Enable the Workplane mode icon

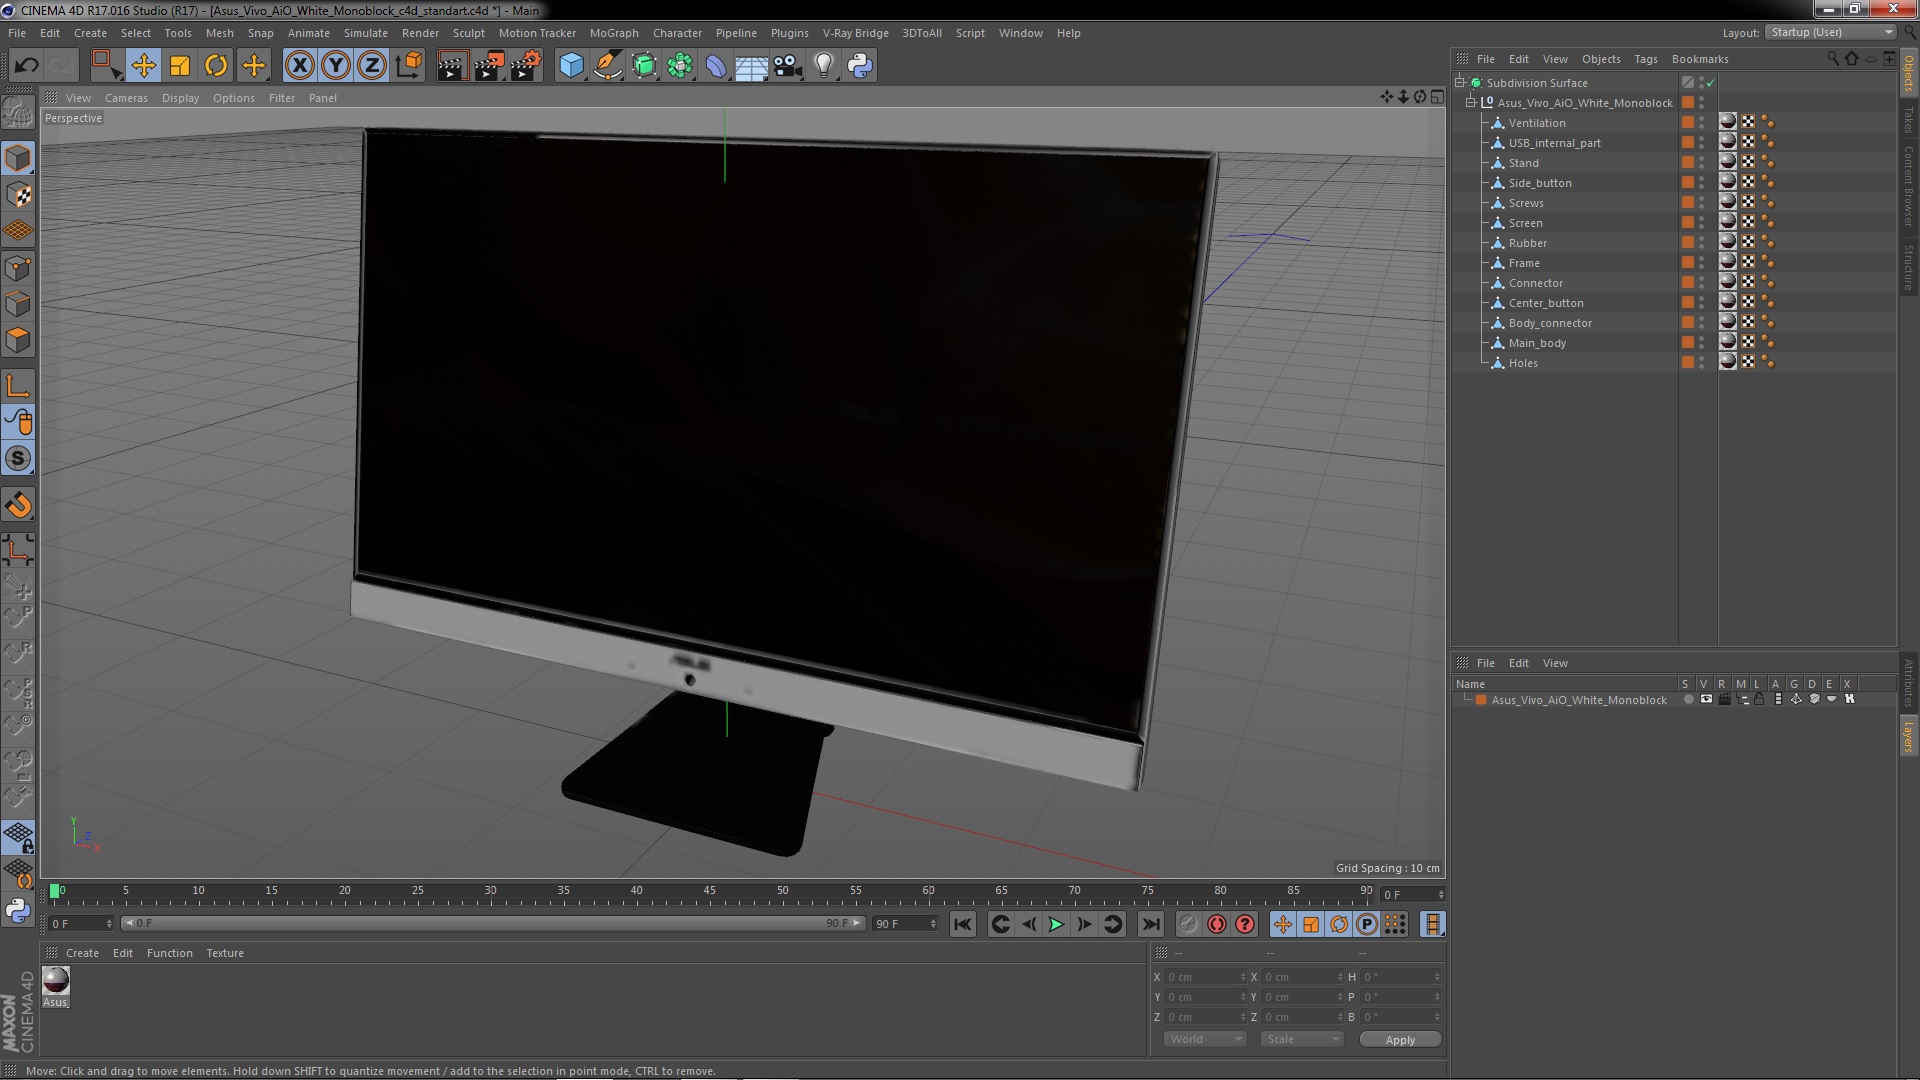pyautogui.click(x=18, y=230)
